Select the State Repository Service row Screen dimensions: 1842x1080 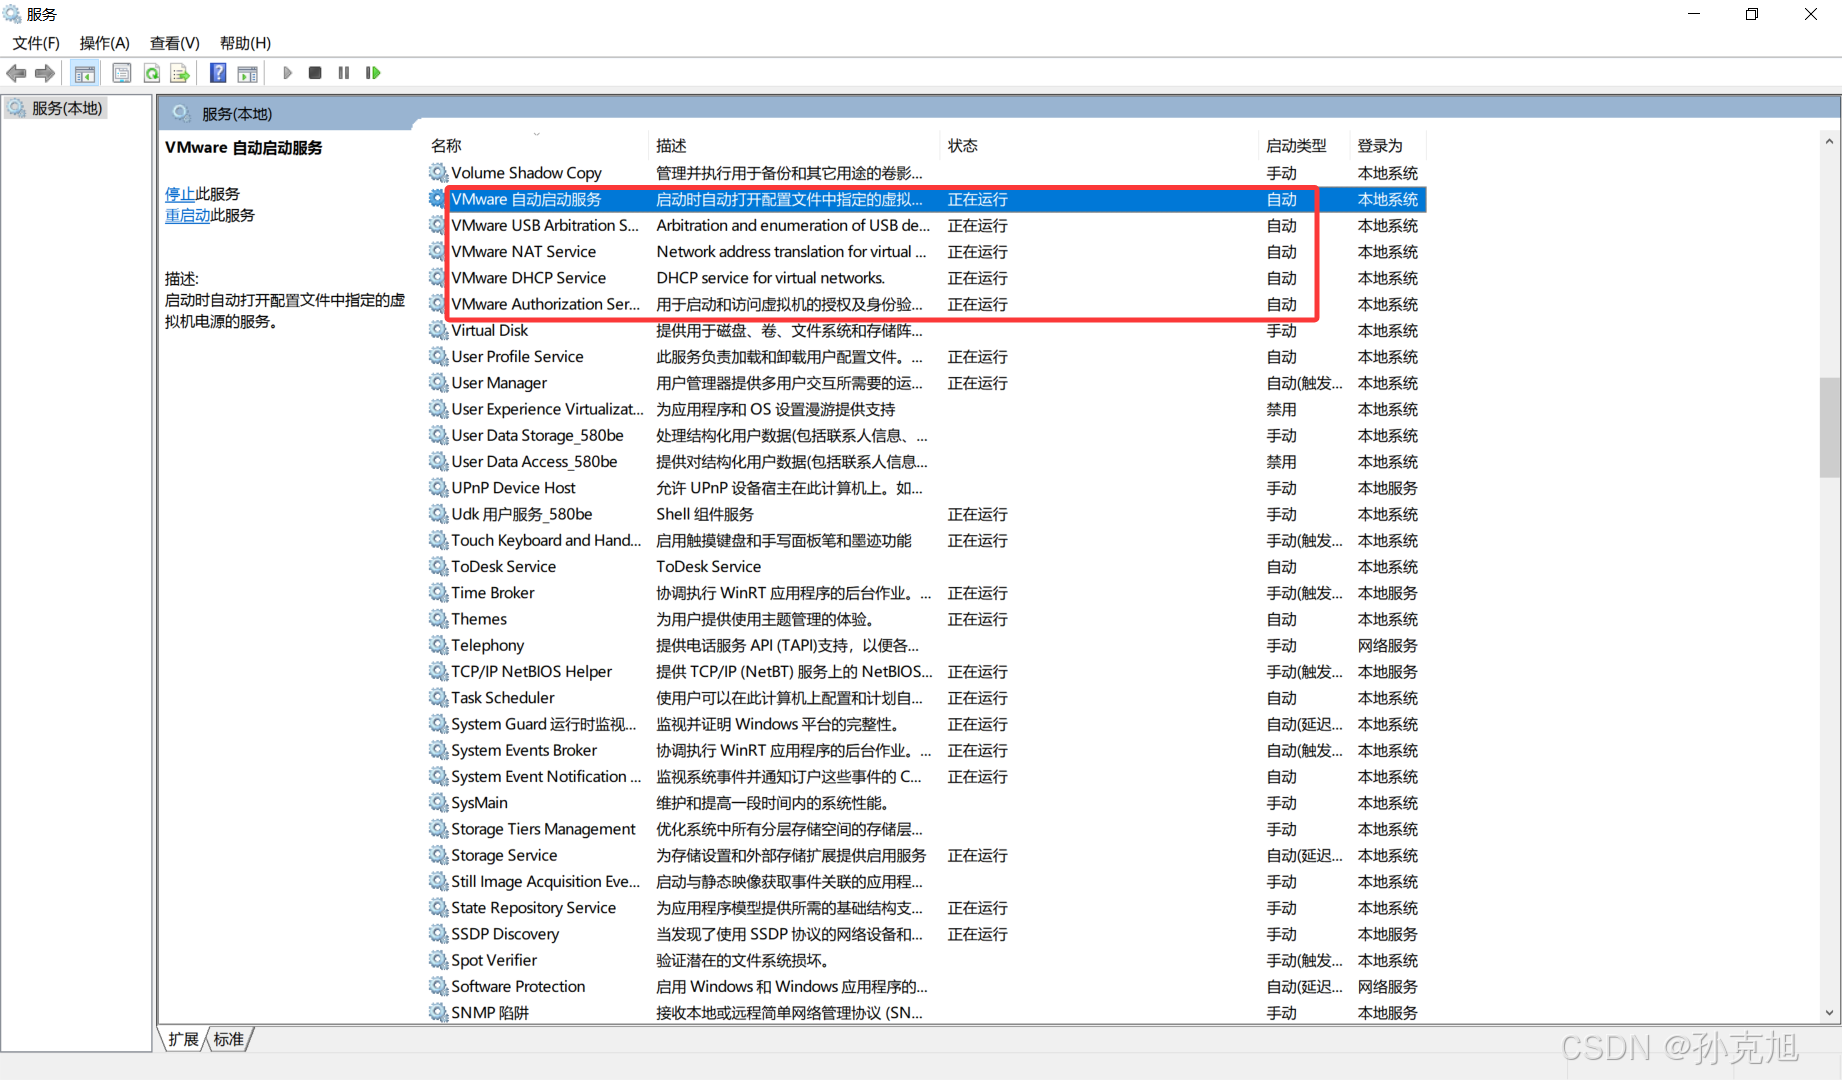926,908
